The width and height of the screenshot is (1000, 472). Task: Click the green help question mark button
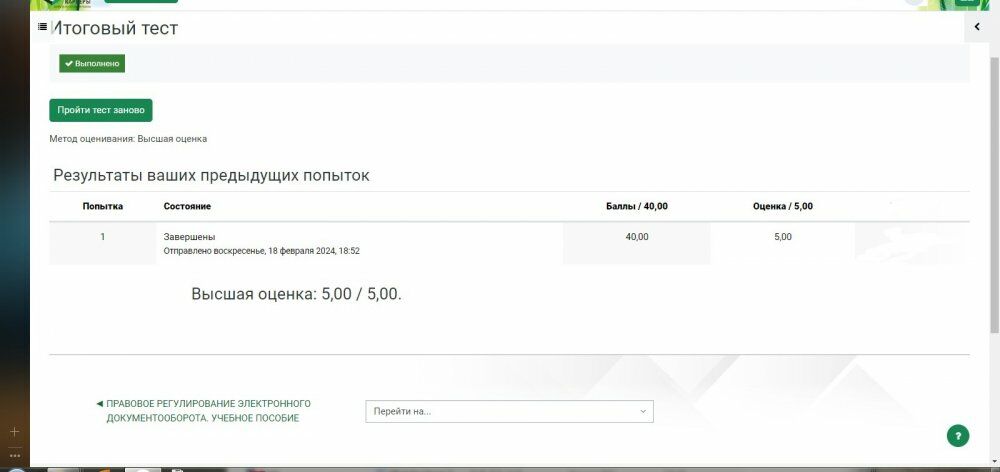[957, 436]
